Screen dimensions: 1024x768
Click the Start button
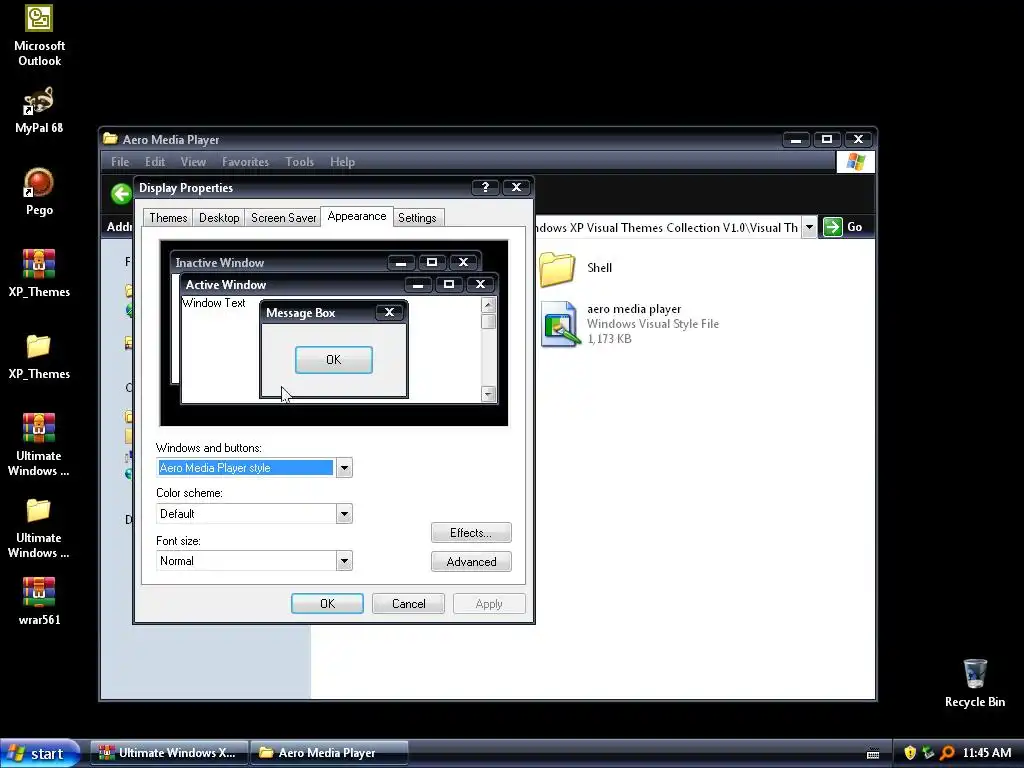39,754
